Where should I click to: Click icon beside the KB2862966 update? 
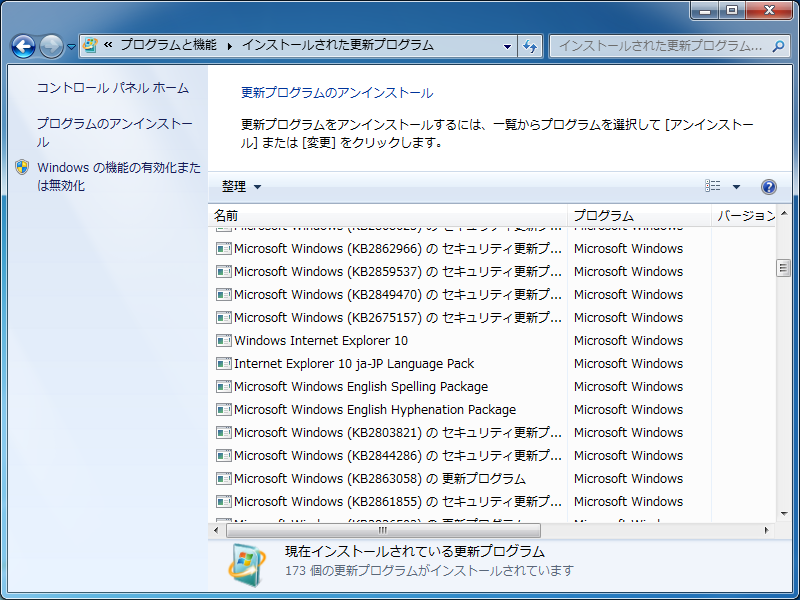click(x=223, y=248)
